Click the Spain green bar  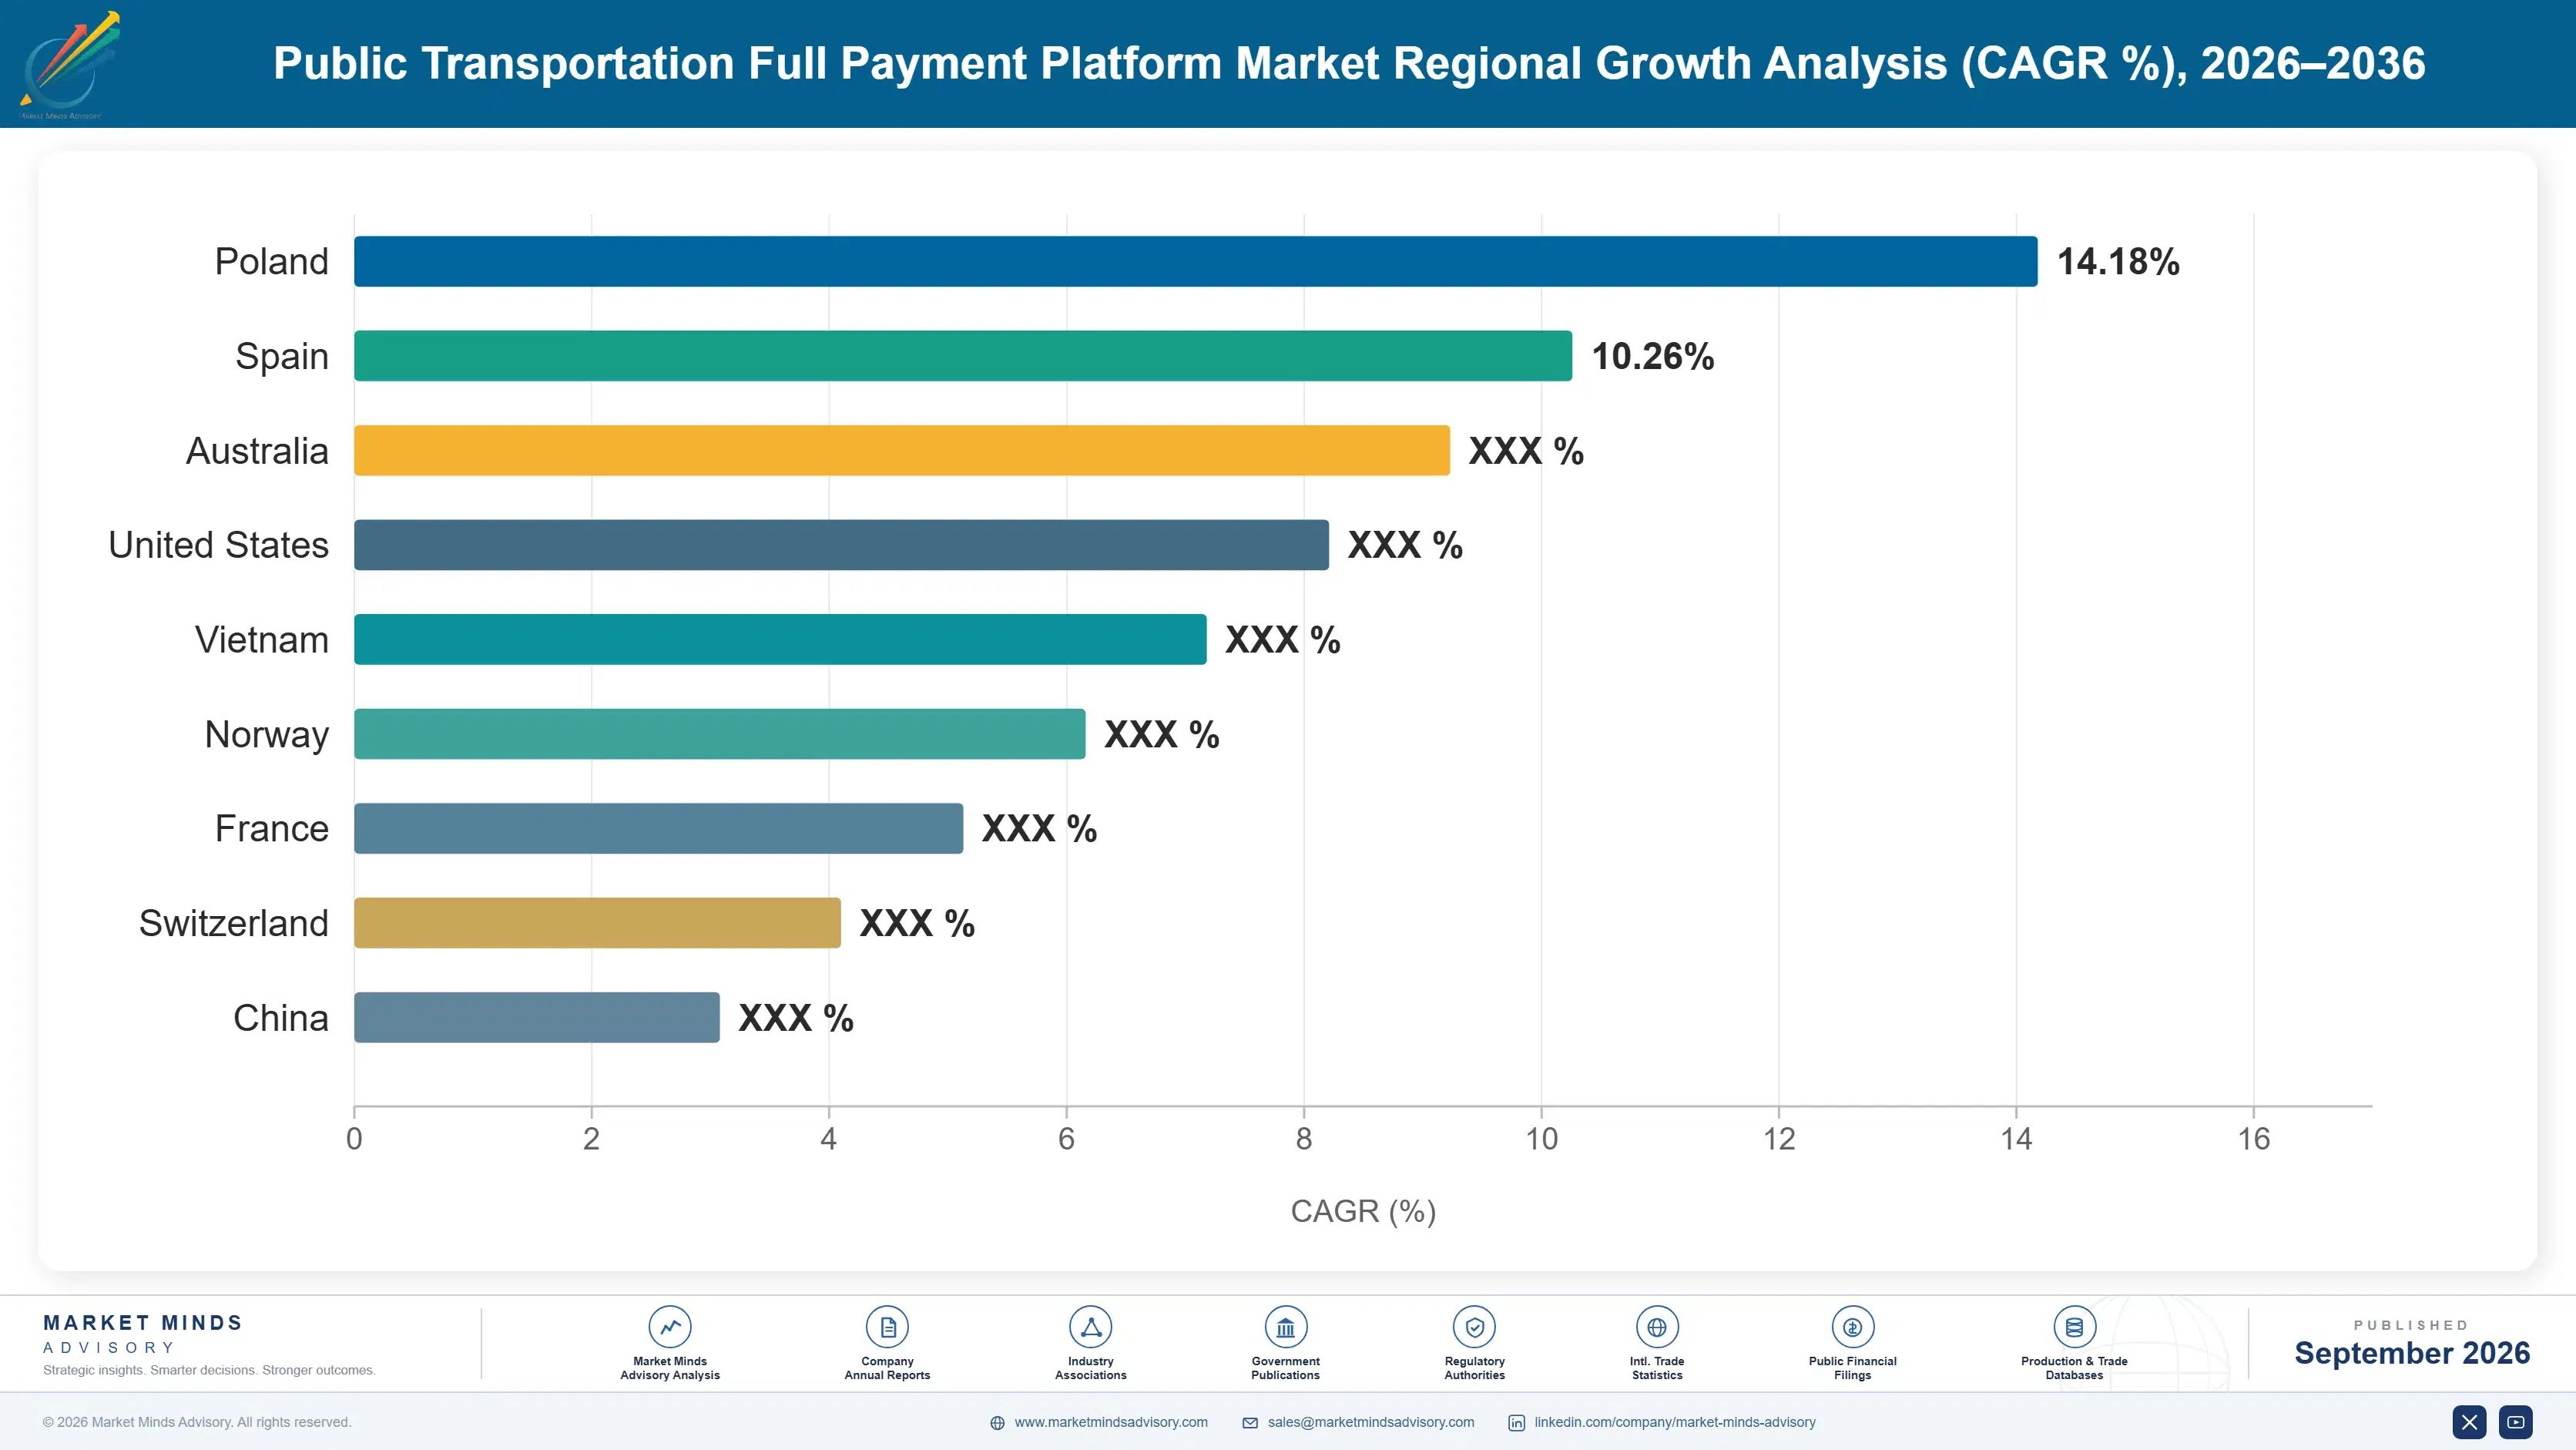pos(963,356)
